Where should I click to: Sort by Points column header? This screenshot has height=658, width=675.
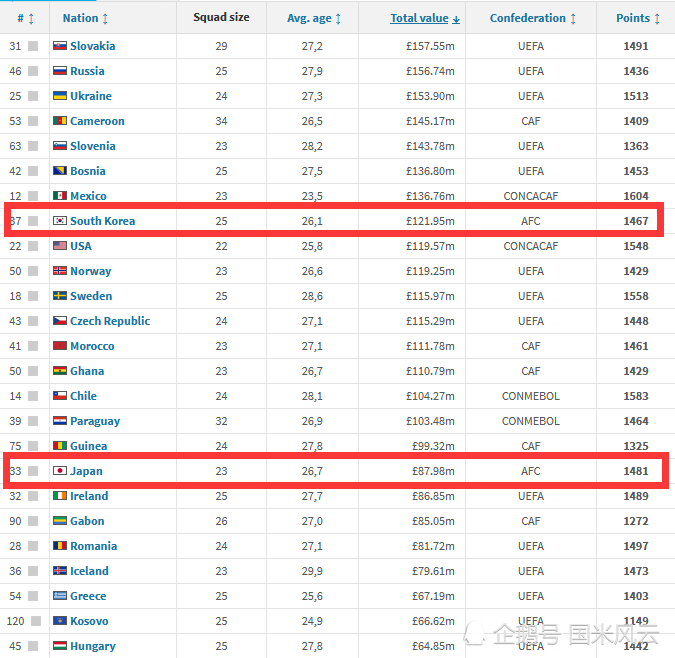coord(638,18)
